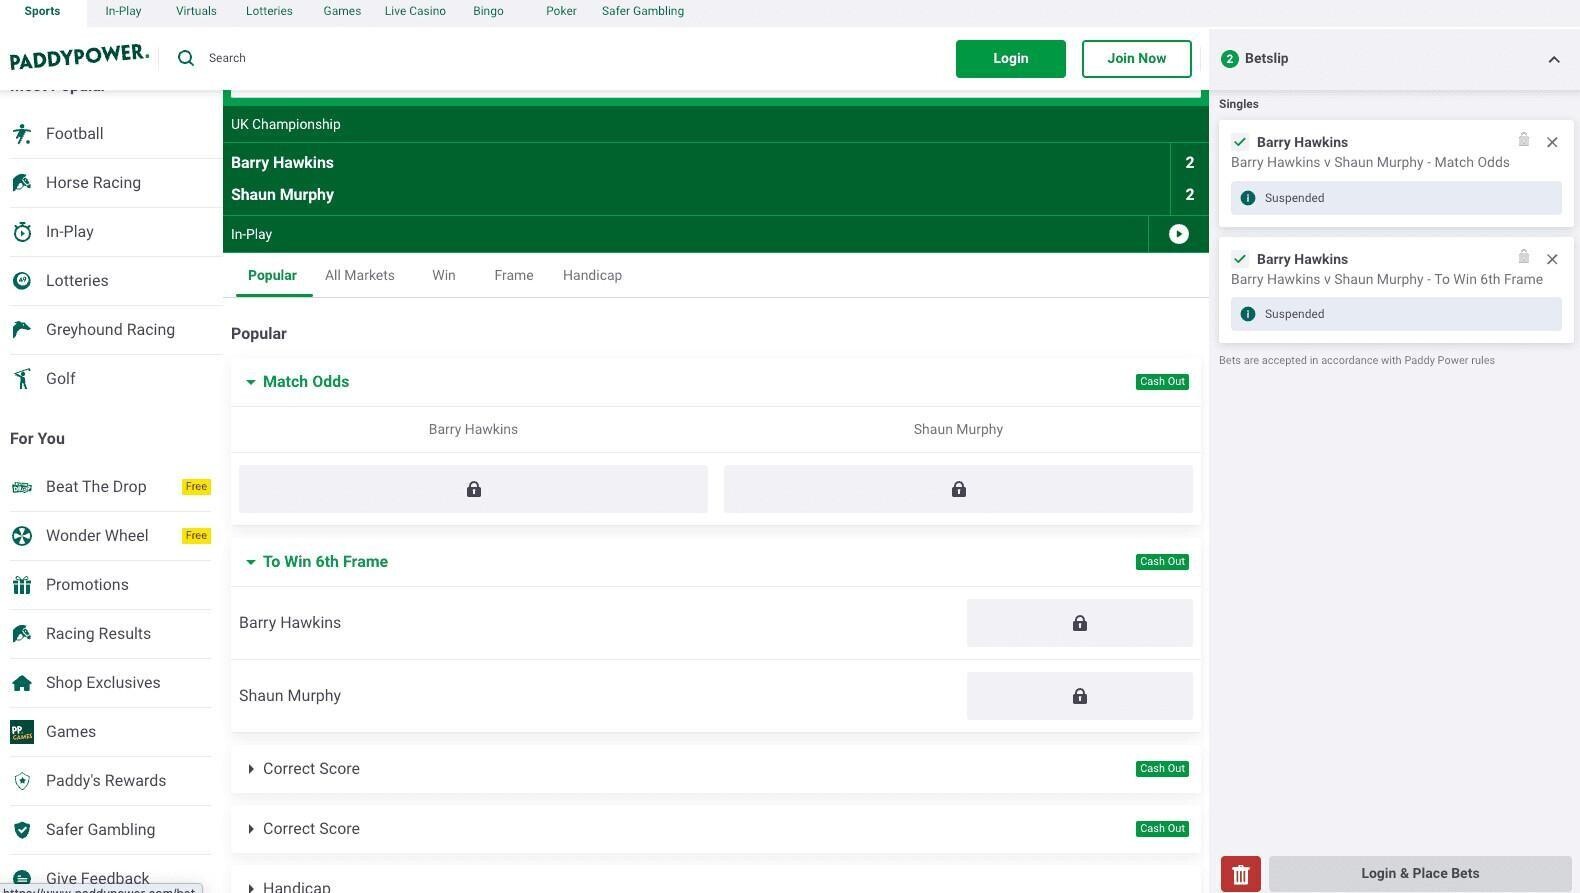Screen dimensions: 1580x893
Task: Click the Racing Results icon
Action: (x=22, y=634)
